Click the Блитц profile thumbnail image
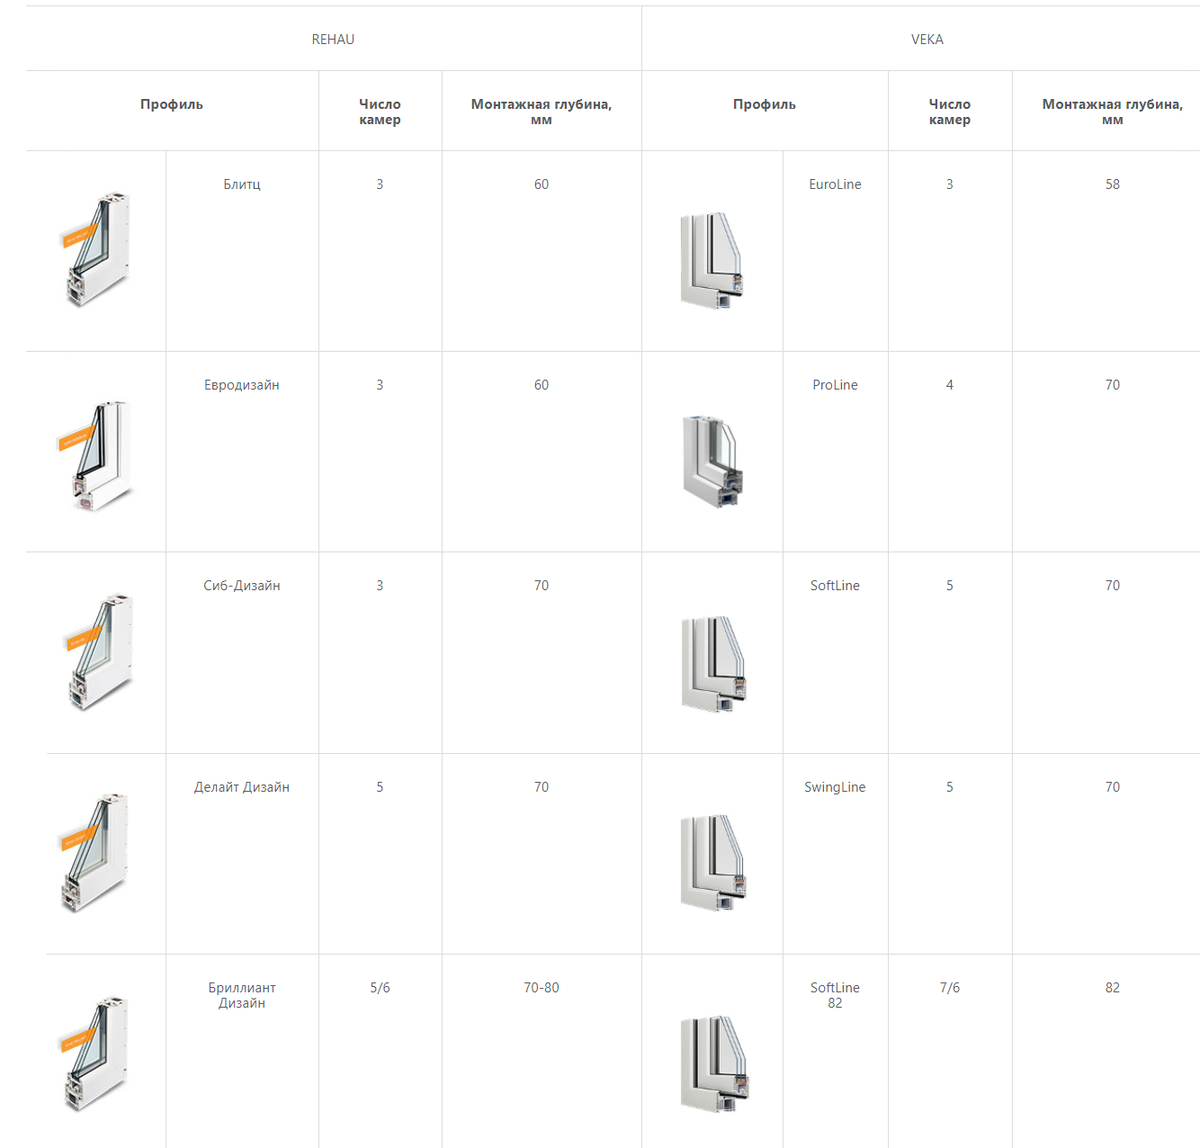Screen dimensions: 1200x1148 (x=96, y=250)
